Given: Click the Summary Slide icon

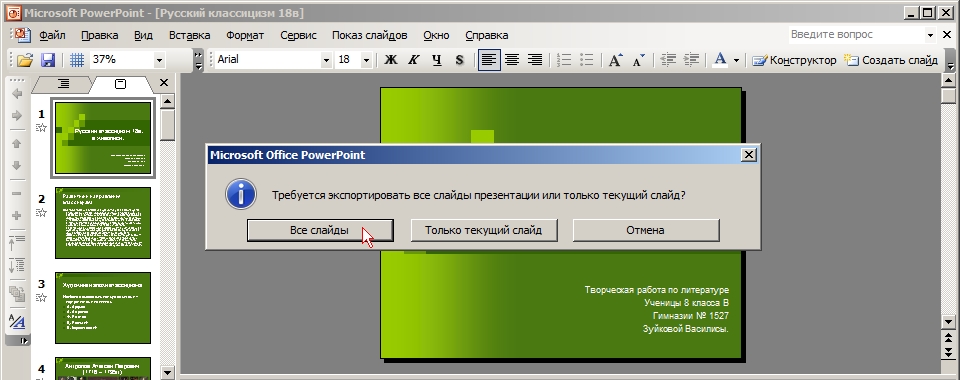Looking at the screenshot, I should point(17,294).
